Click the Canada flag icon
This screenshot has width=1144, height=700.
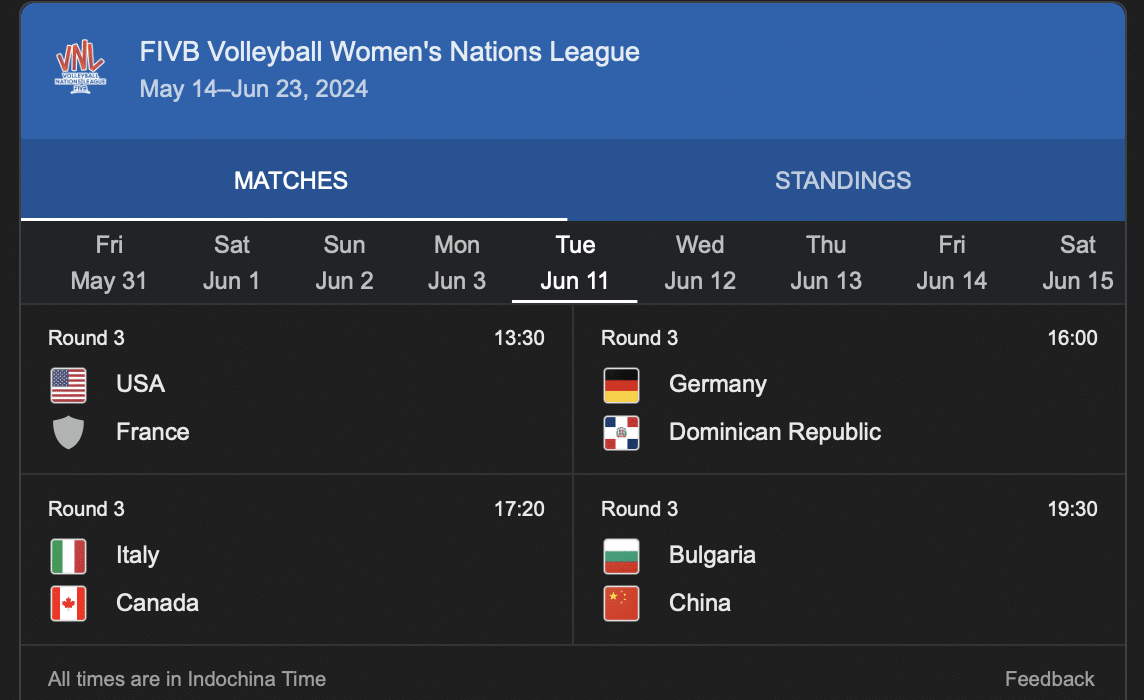click(x=68, y=604)
